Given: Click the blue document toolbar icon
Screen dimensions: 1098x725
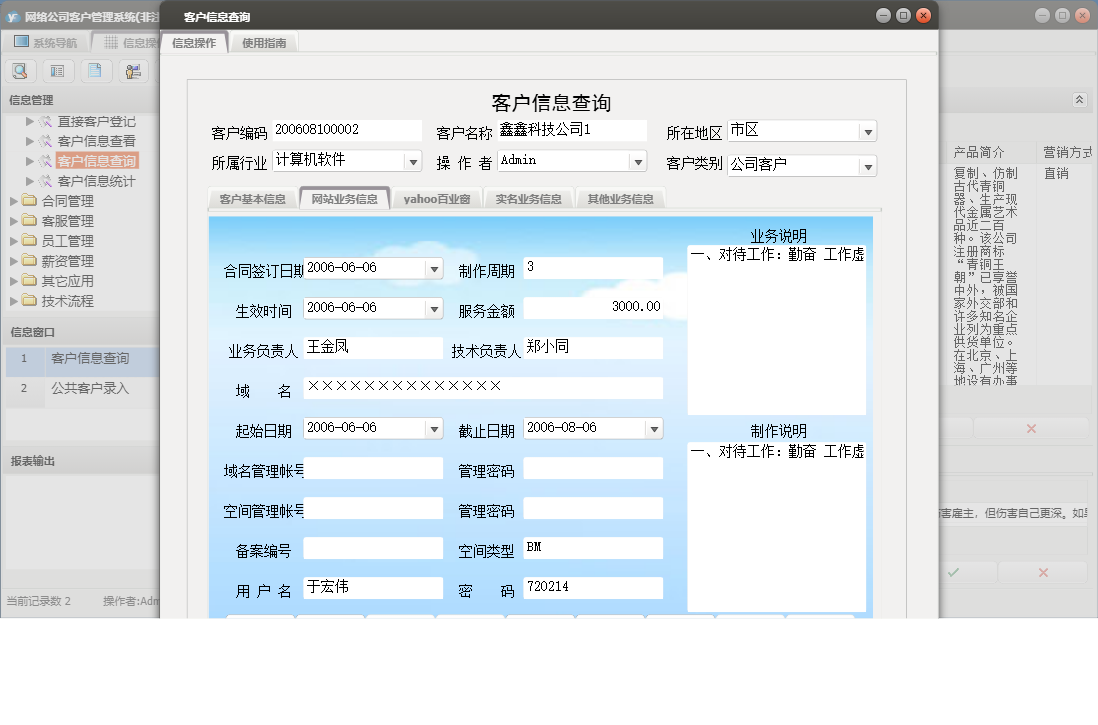Looking at the screenshot, I should coord(94,70).
